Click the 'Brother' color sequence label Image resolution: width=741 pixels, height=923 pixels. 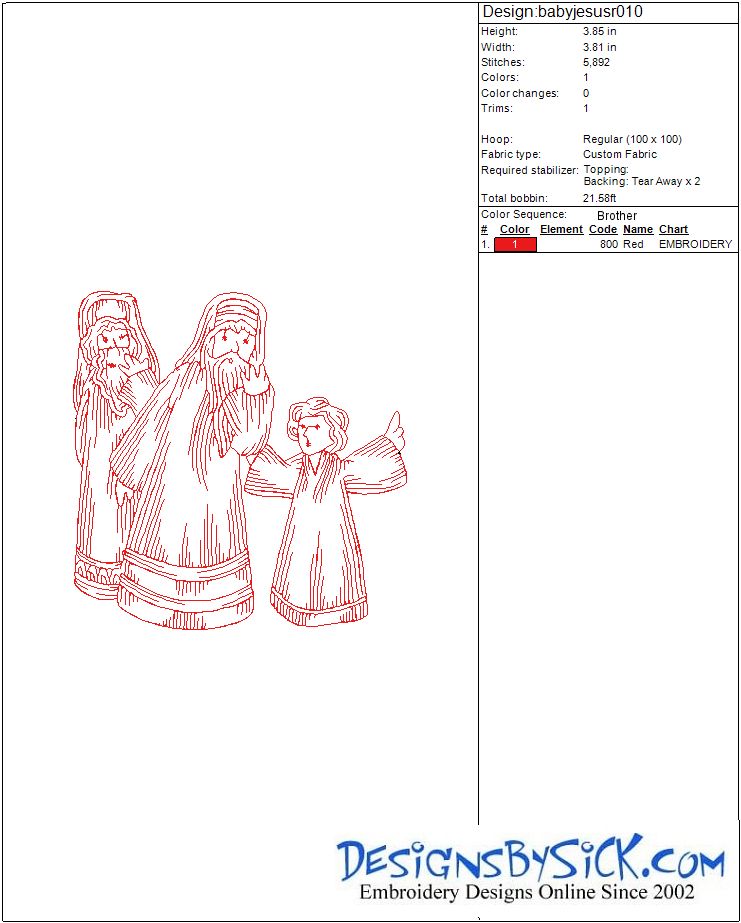point(616,215)
